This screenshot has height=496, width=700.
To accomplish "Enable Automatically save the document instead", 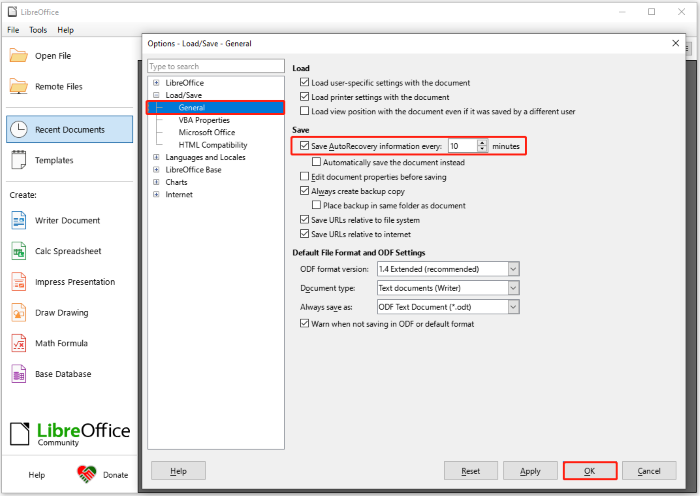I will [x=317, y=162].
